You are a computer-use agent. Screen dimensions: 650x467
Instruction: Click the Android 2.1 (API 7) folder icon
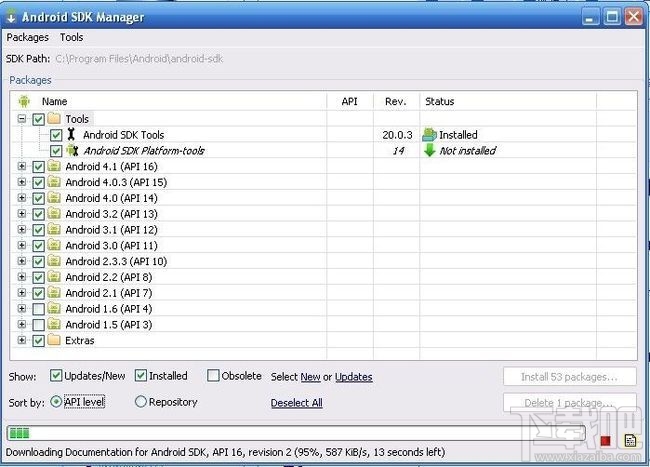tap(54, 293)
